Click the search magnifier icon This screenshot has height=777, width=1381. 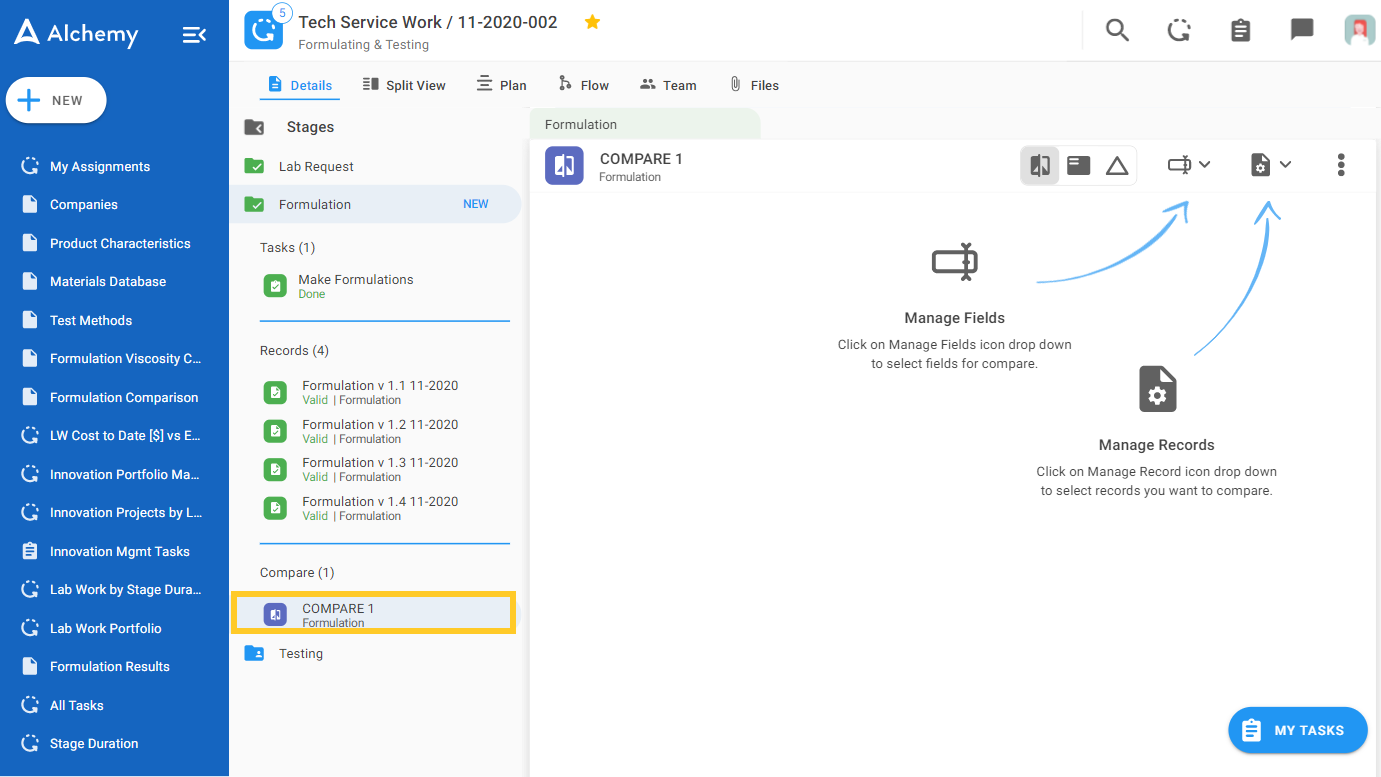tap(1117, 30)
